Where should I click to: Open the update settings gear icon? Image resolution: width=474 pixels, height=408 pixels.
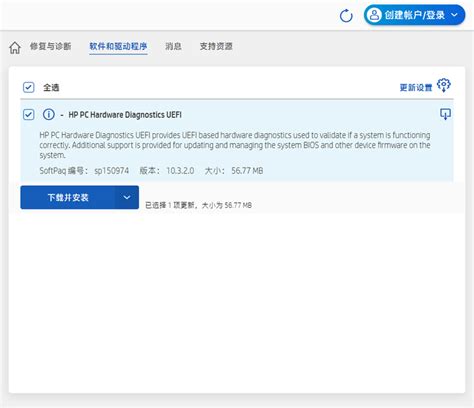click(x=444, y=85)
